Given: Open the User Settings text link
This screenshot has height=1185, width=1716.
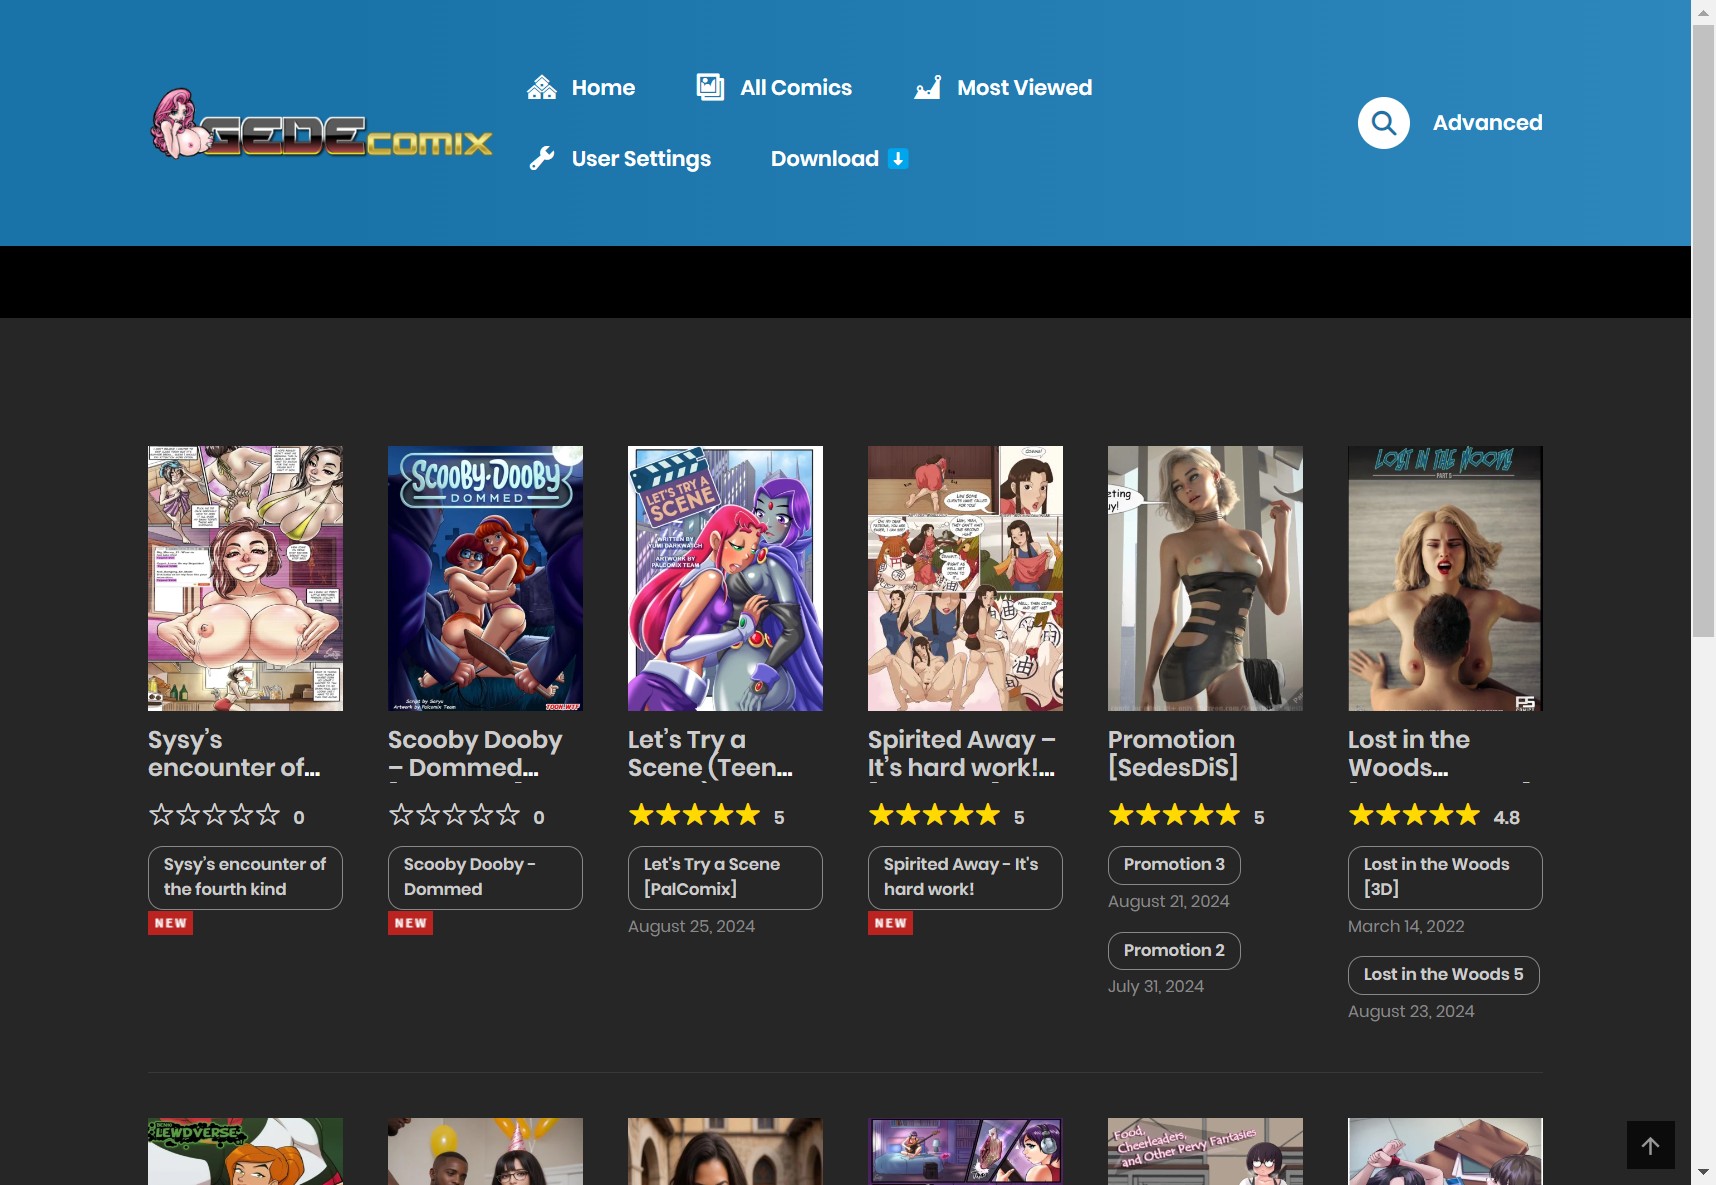Looking at the screenshot, I should pos(641,159).
